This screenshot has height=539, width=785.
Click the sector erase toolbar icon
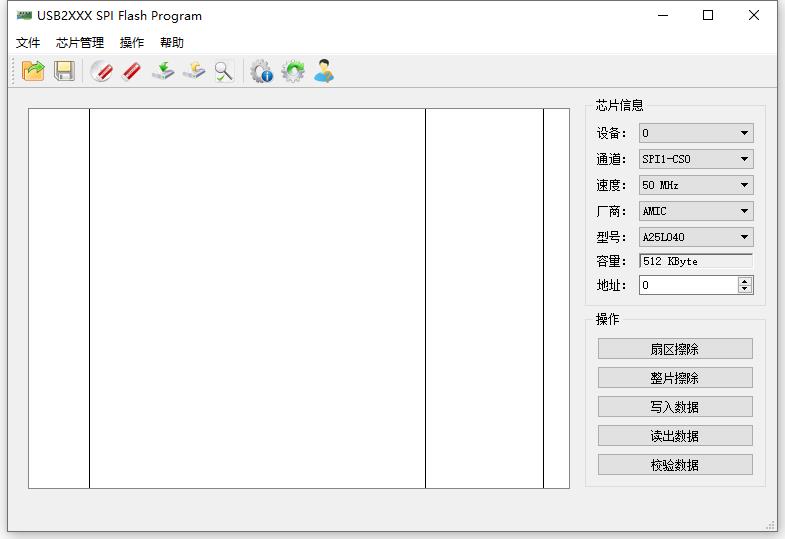101,71
